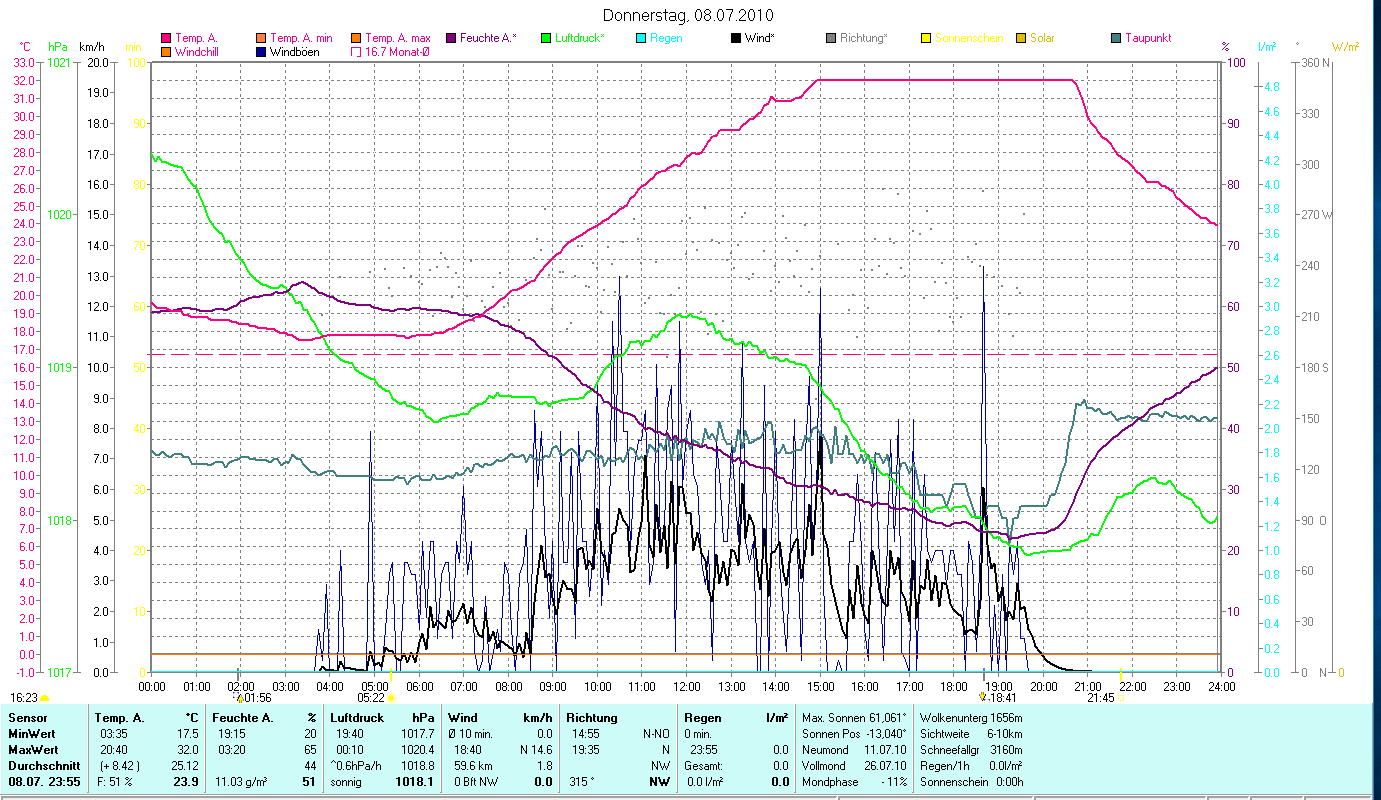Click the minimum pressure value 1017.7
Image resolution: width=1381 pixels, height=800 pixels.
[x=417, y=734]
